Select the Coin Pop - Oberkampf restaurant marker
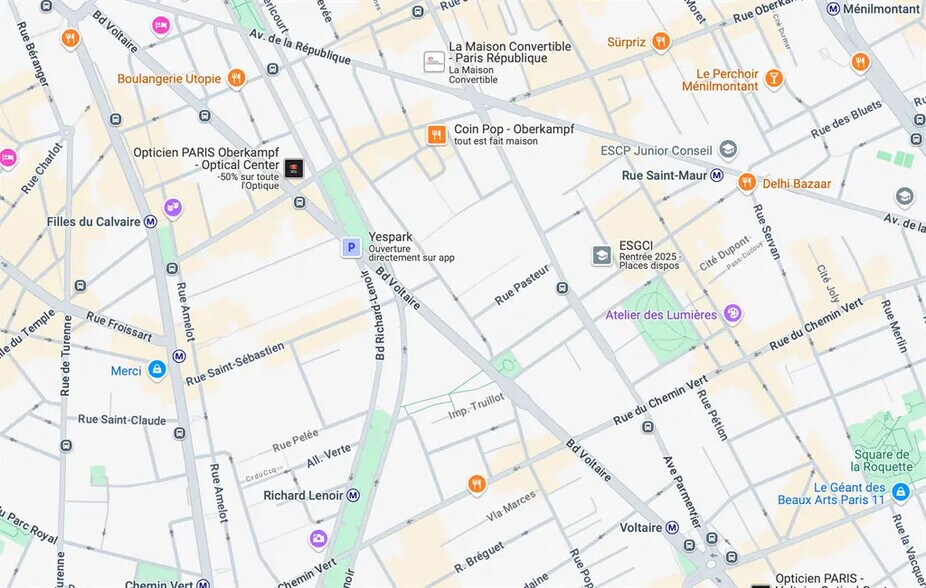 pos(436,135)
